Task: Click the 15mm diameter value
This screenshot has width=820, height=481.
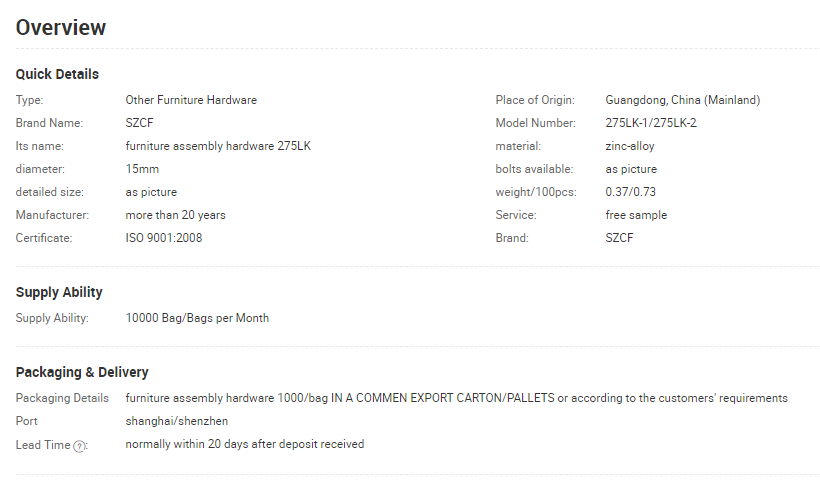Action: (142, 169)
